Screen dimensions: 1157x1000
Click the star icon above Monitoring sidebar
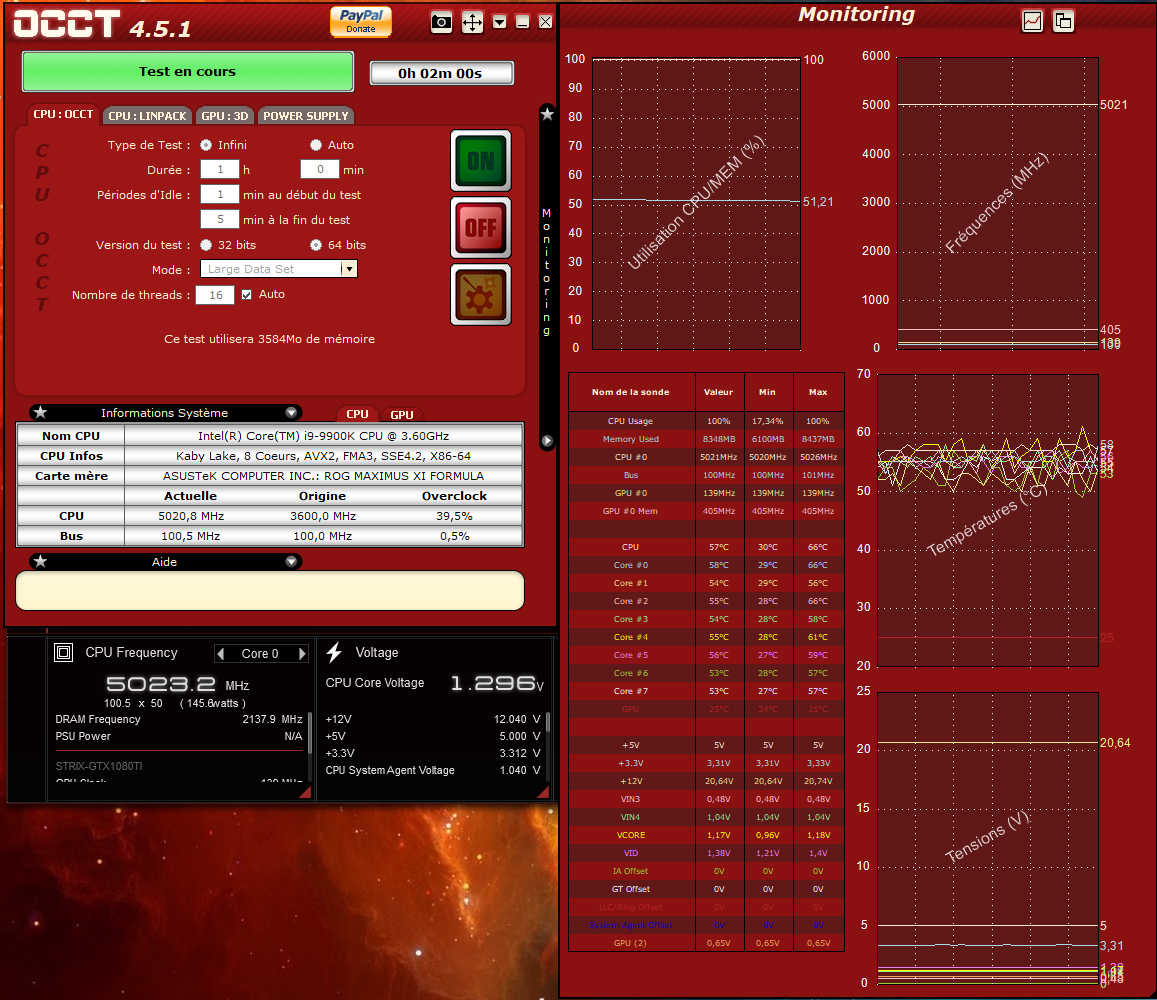pos(547,114)
